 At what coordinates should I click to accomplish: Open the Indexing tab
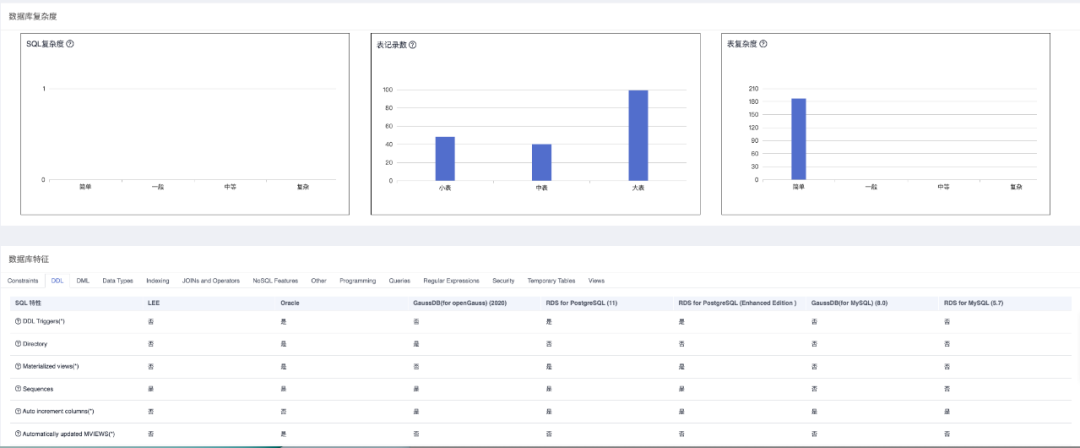158,281
